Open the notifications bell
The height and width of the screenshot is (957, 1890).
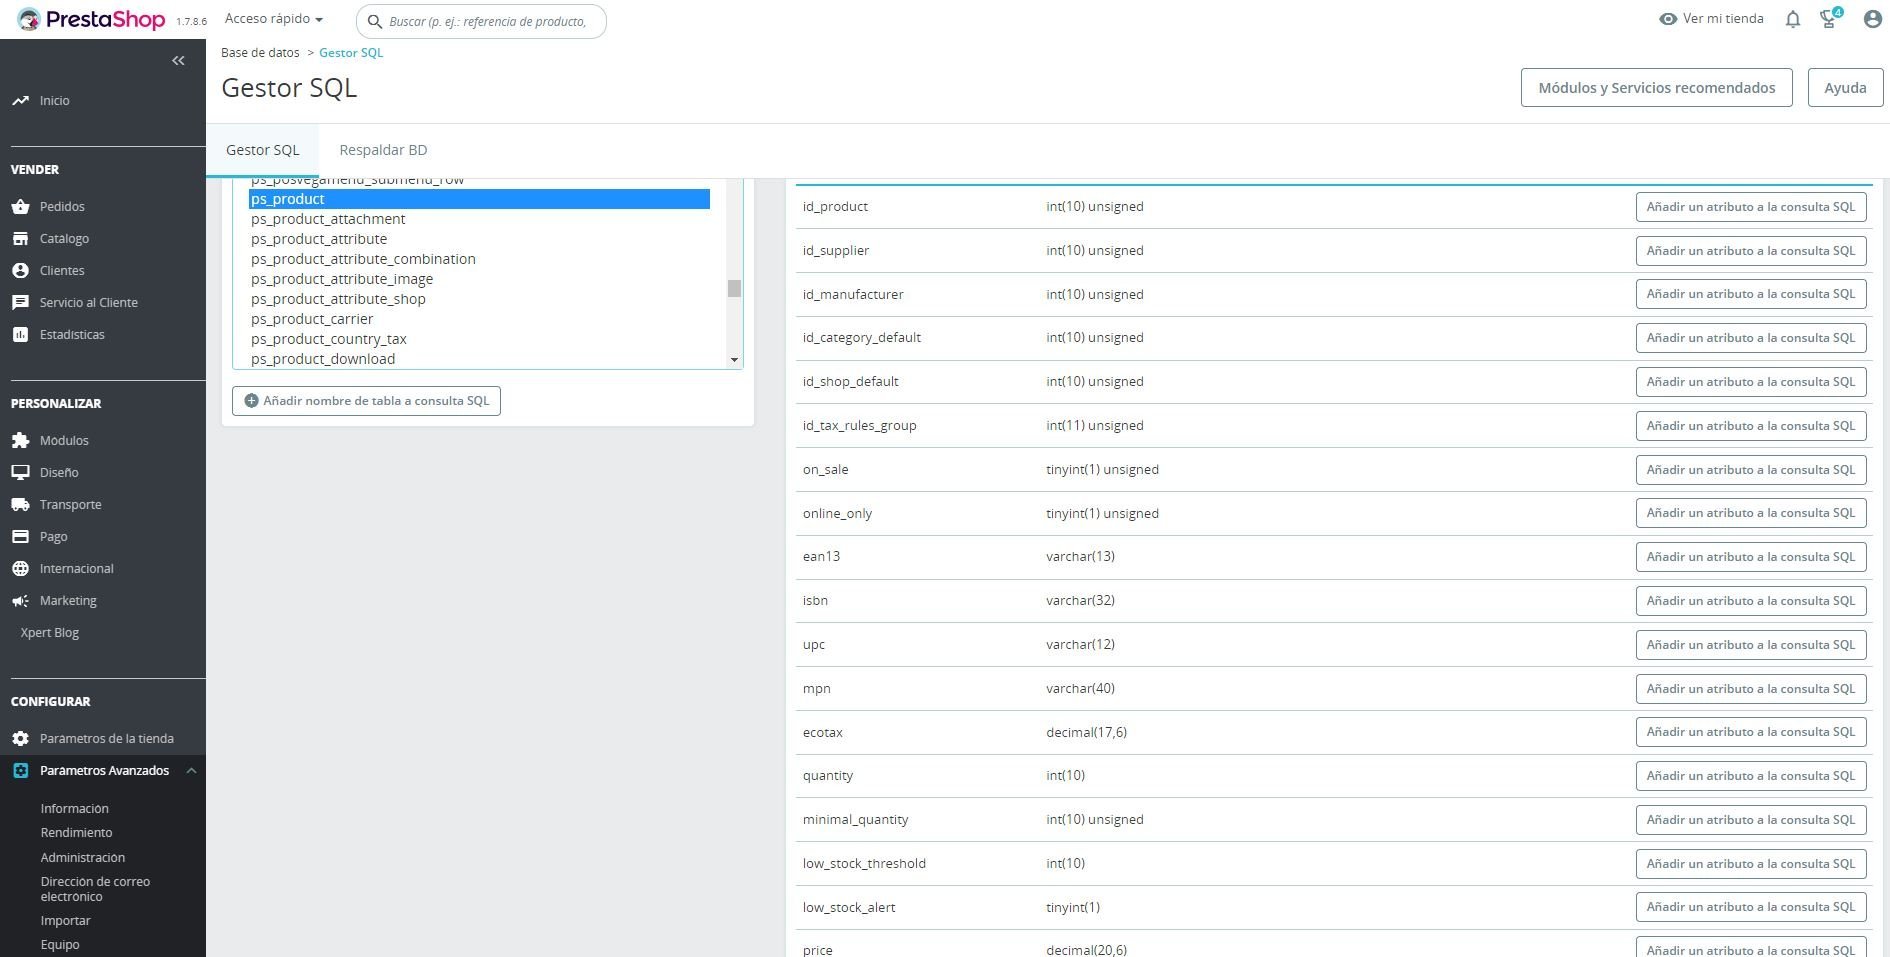click(x=1793, y=19)
